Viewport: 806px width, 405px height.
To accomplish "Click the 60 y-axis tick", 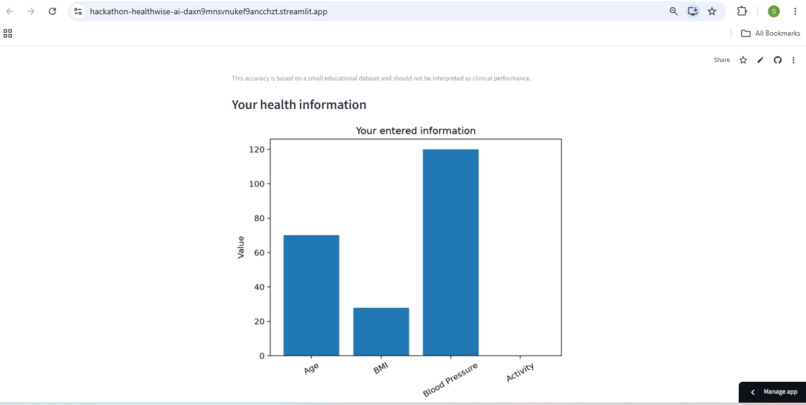I will (260, 253).
